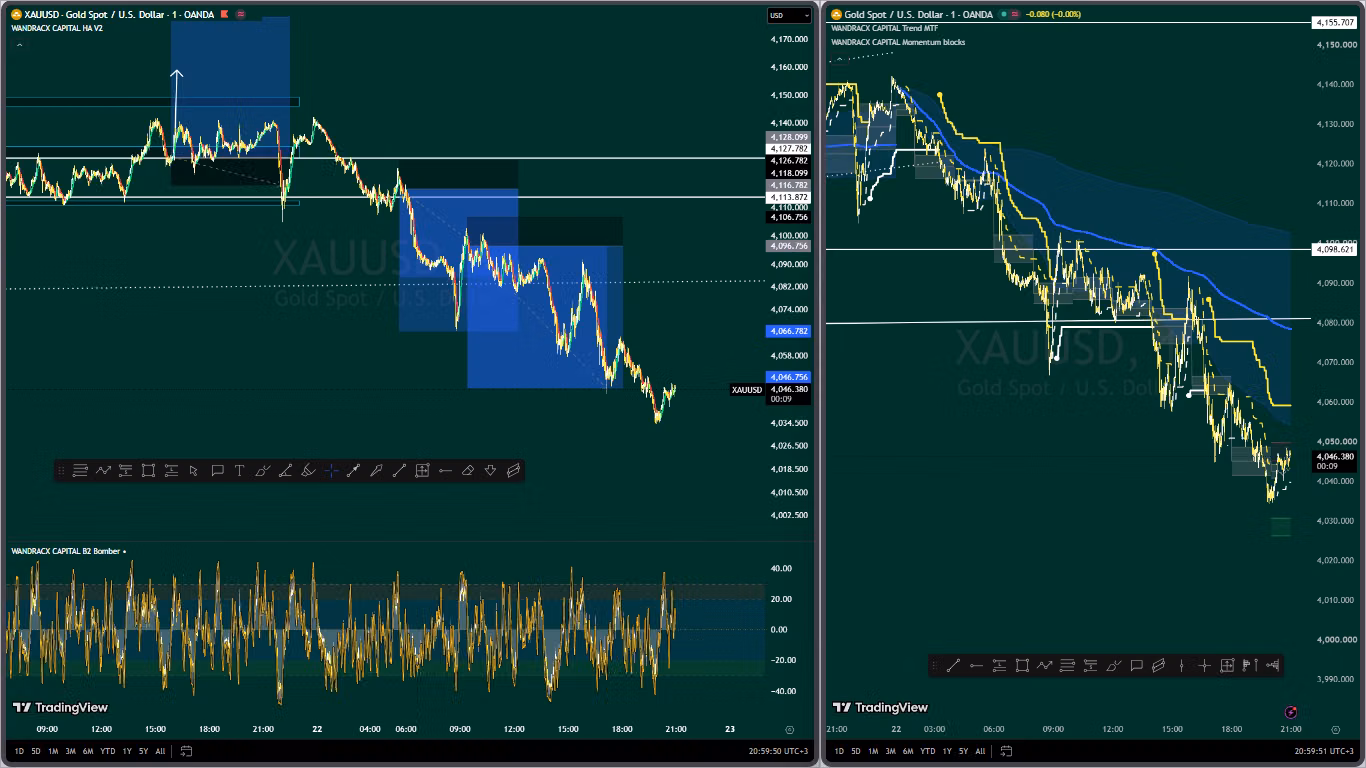Open timezone menu 20:59:51 UTC+3 on right chart
This screenshot has height=768, width=1366.
tap(1326, 751)
